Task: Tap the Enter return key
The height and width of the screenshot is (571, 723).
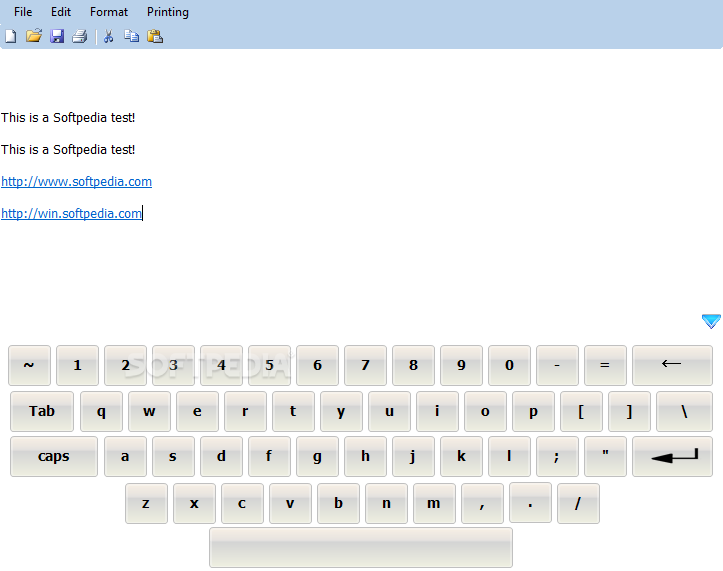Action: (672, 457)
